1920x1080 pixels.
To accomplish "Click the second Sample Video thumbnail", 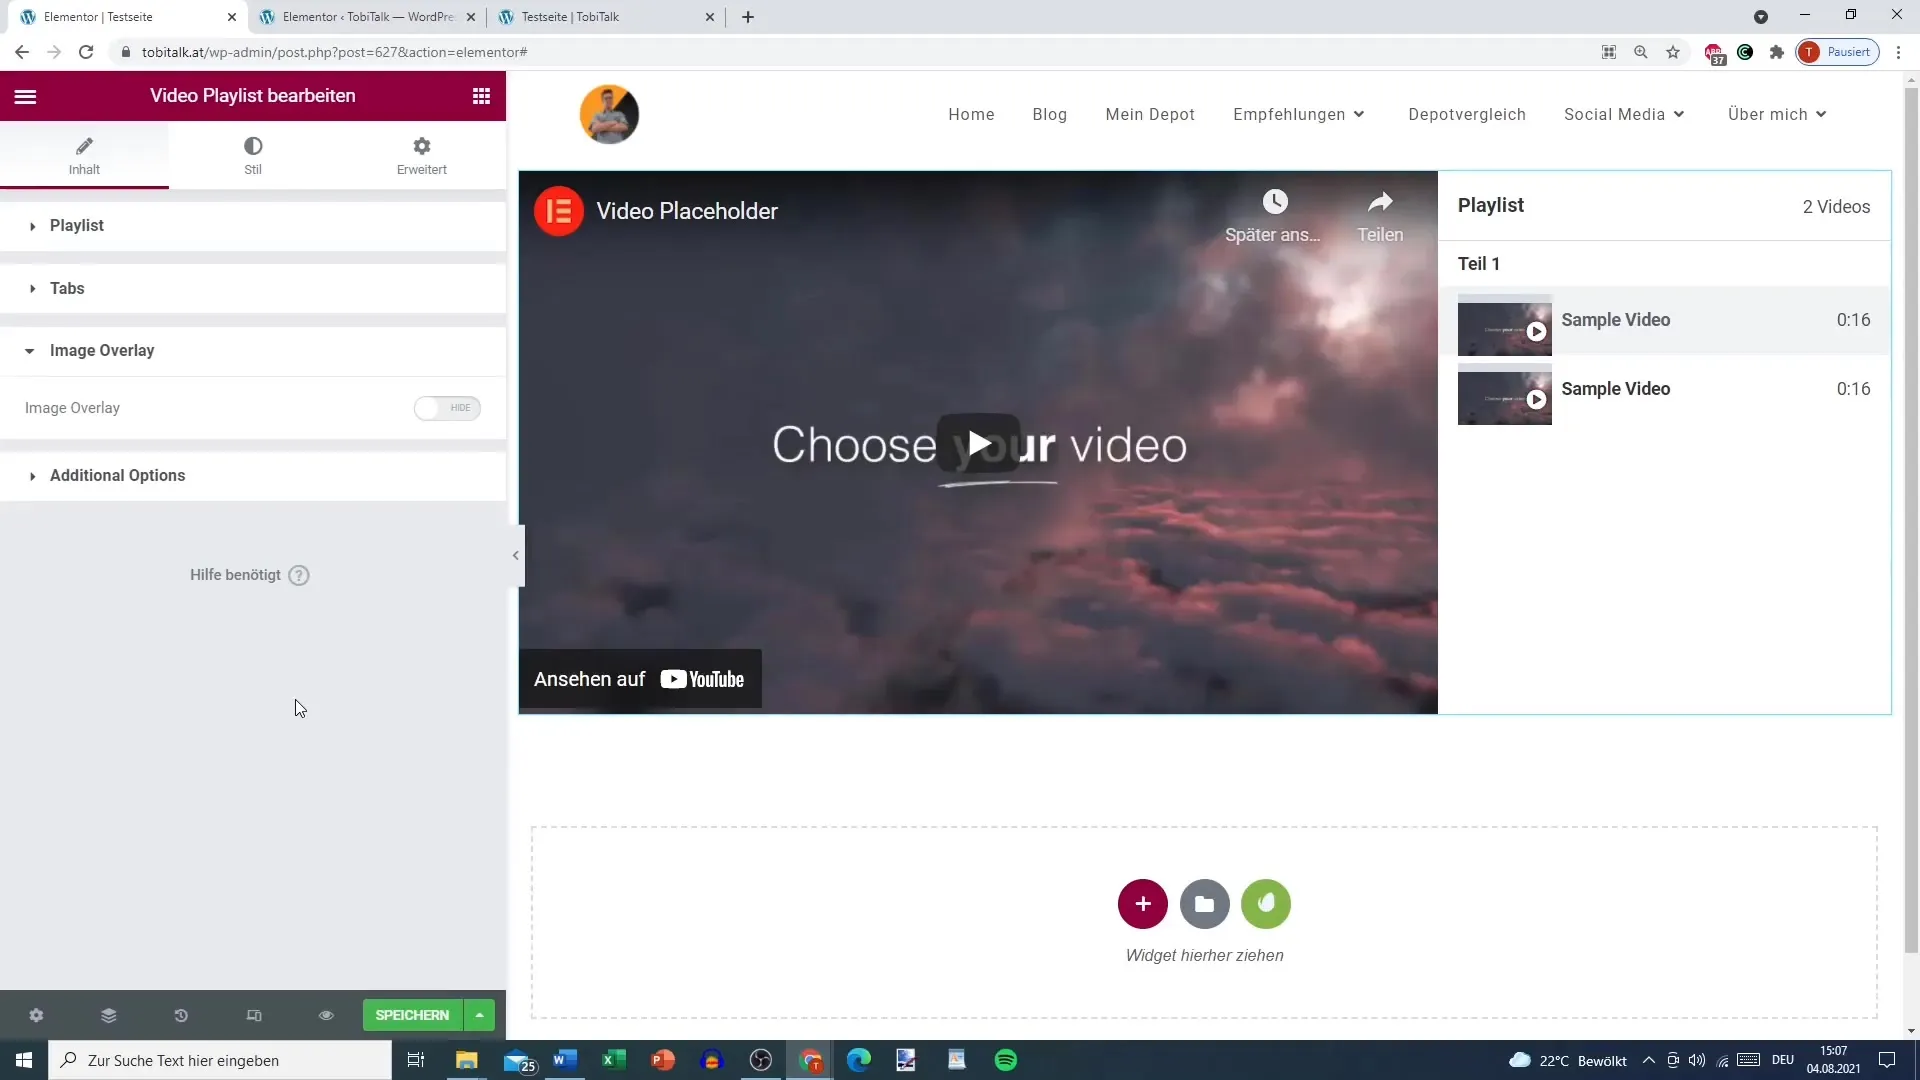I will tap(1503, 397).
